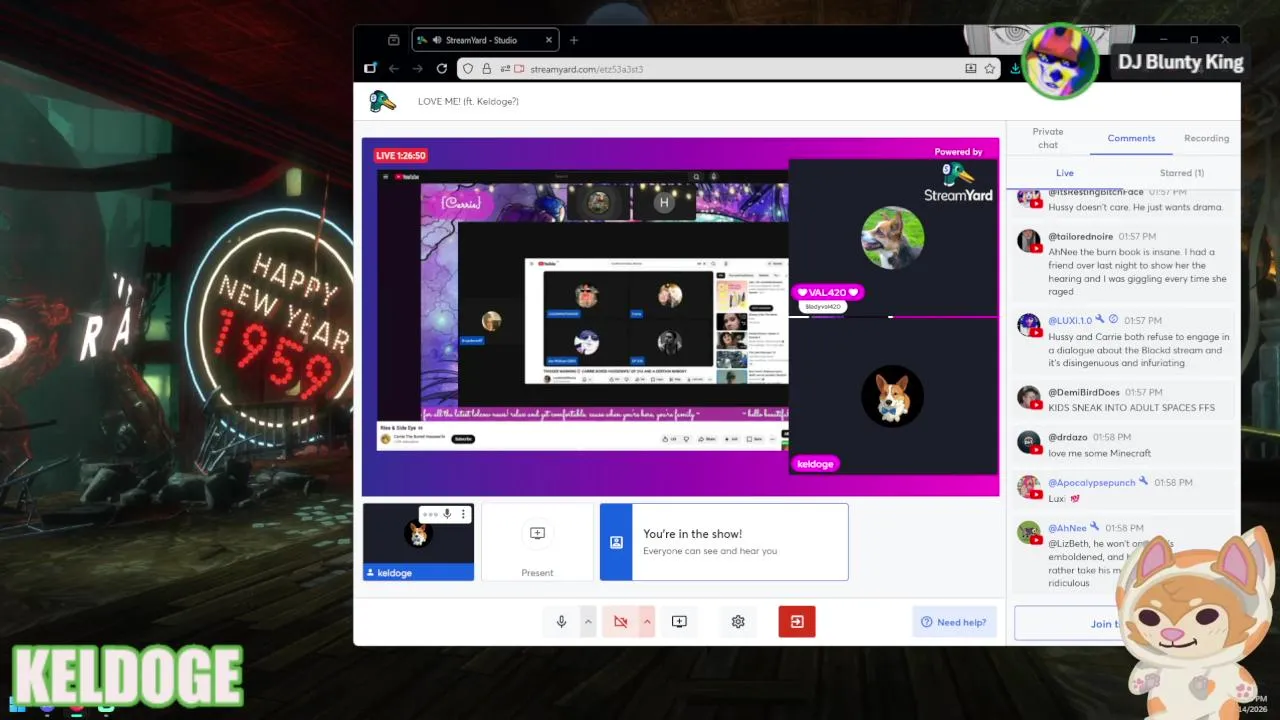
Task: Reload the browser page
Action: click(442, 69)
